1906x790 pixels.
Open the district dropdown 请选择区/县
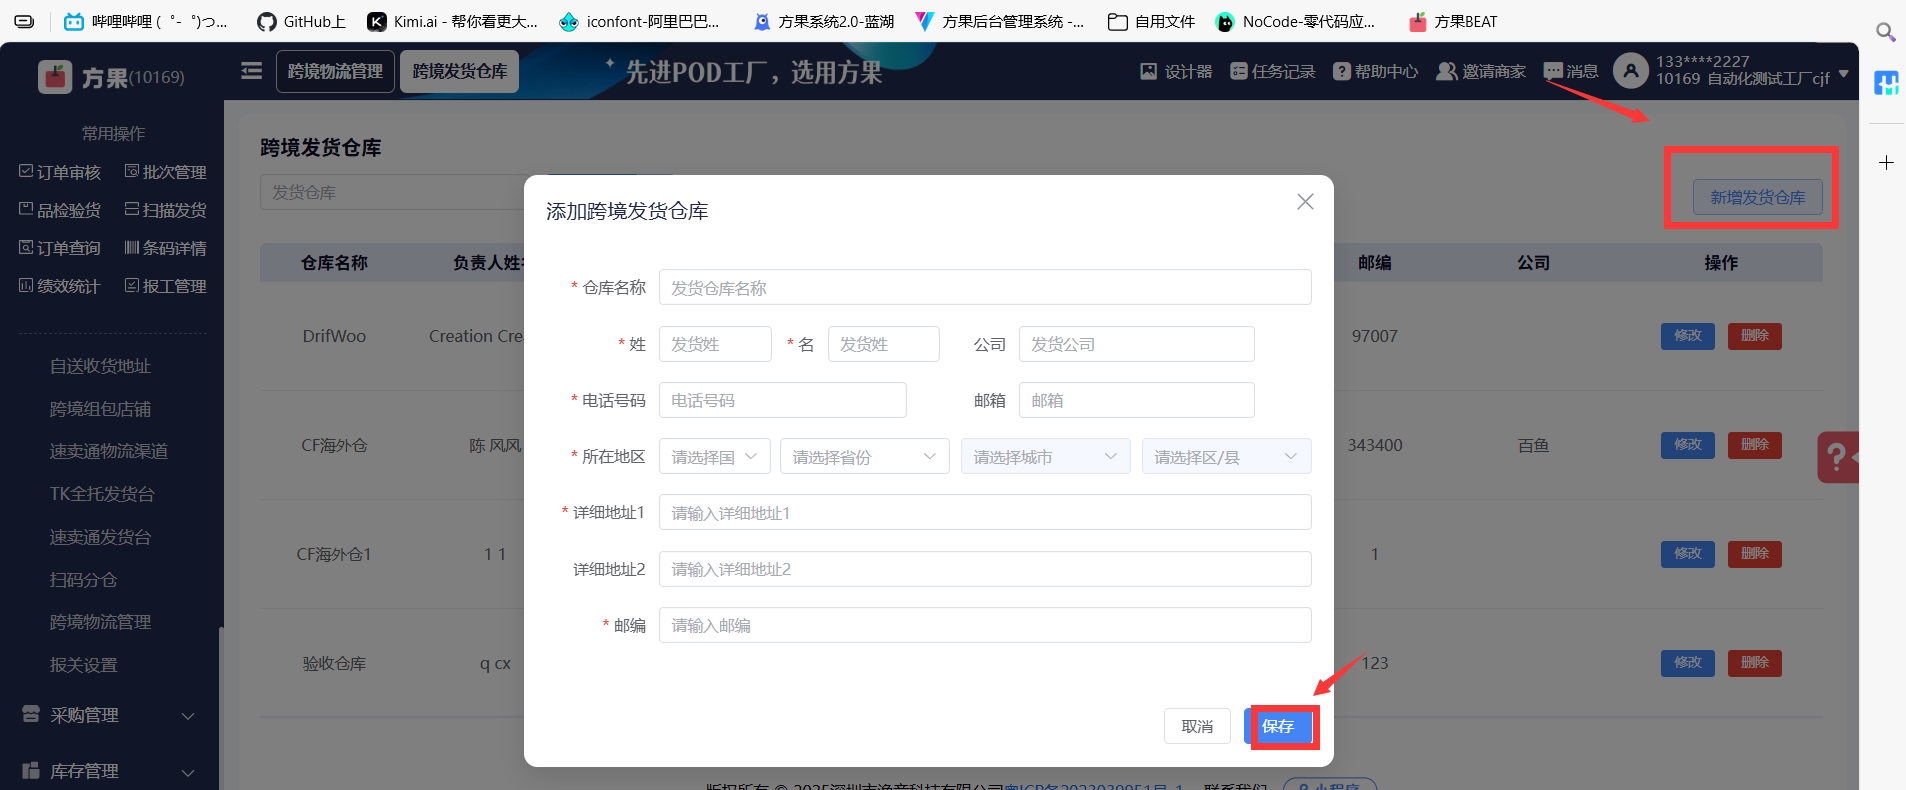pyautogui.click(x=1227, y=457)
